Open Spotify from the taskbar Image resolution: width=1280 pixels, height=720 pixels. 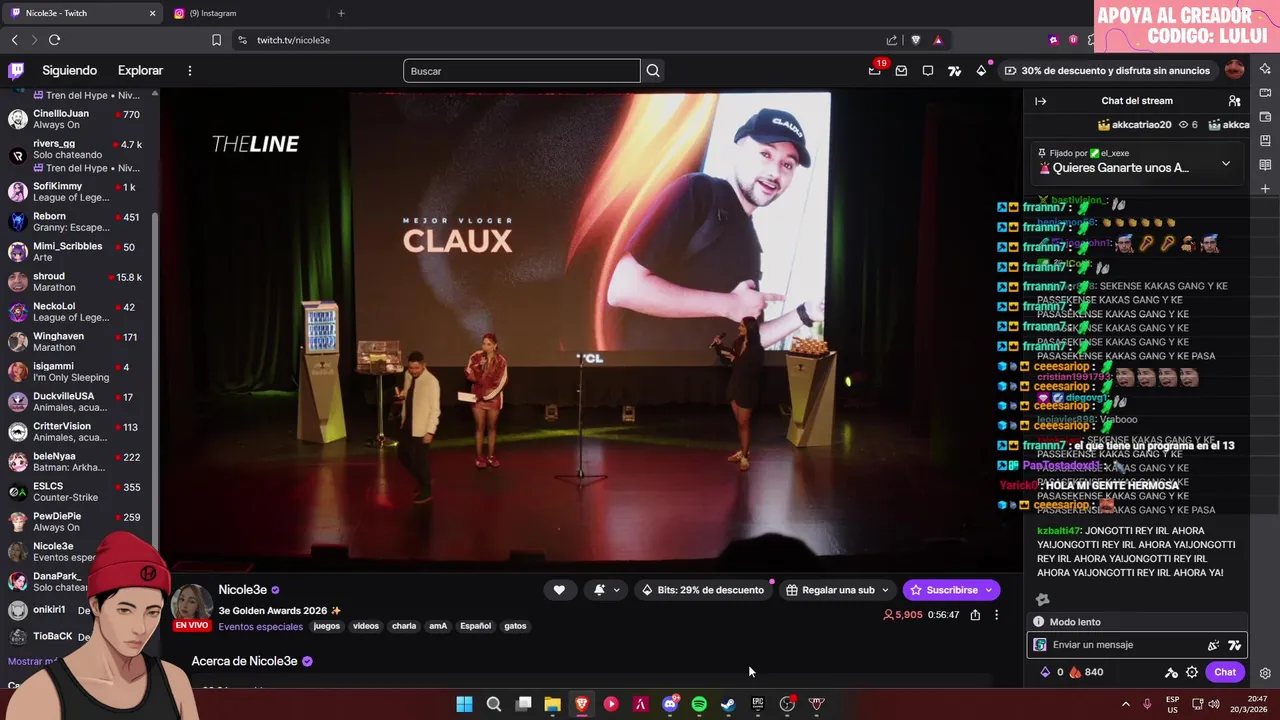pos(699,704)
